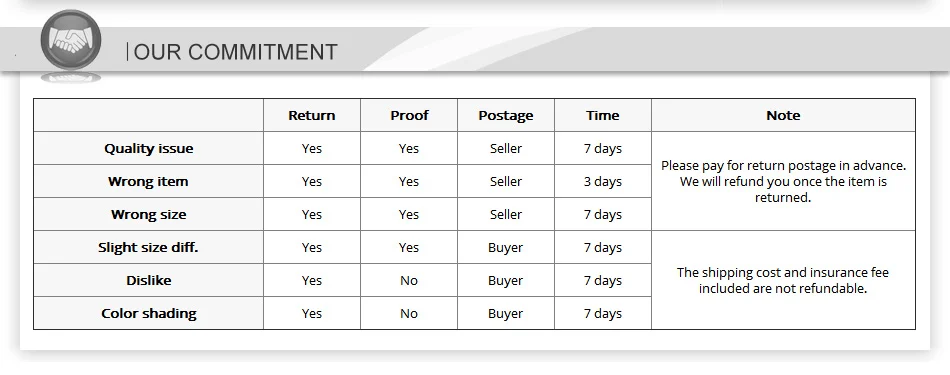Click the return postage refund note

783,181
